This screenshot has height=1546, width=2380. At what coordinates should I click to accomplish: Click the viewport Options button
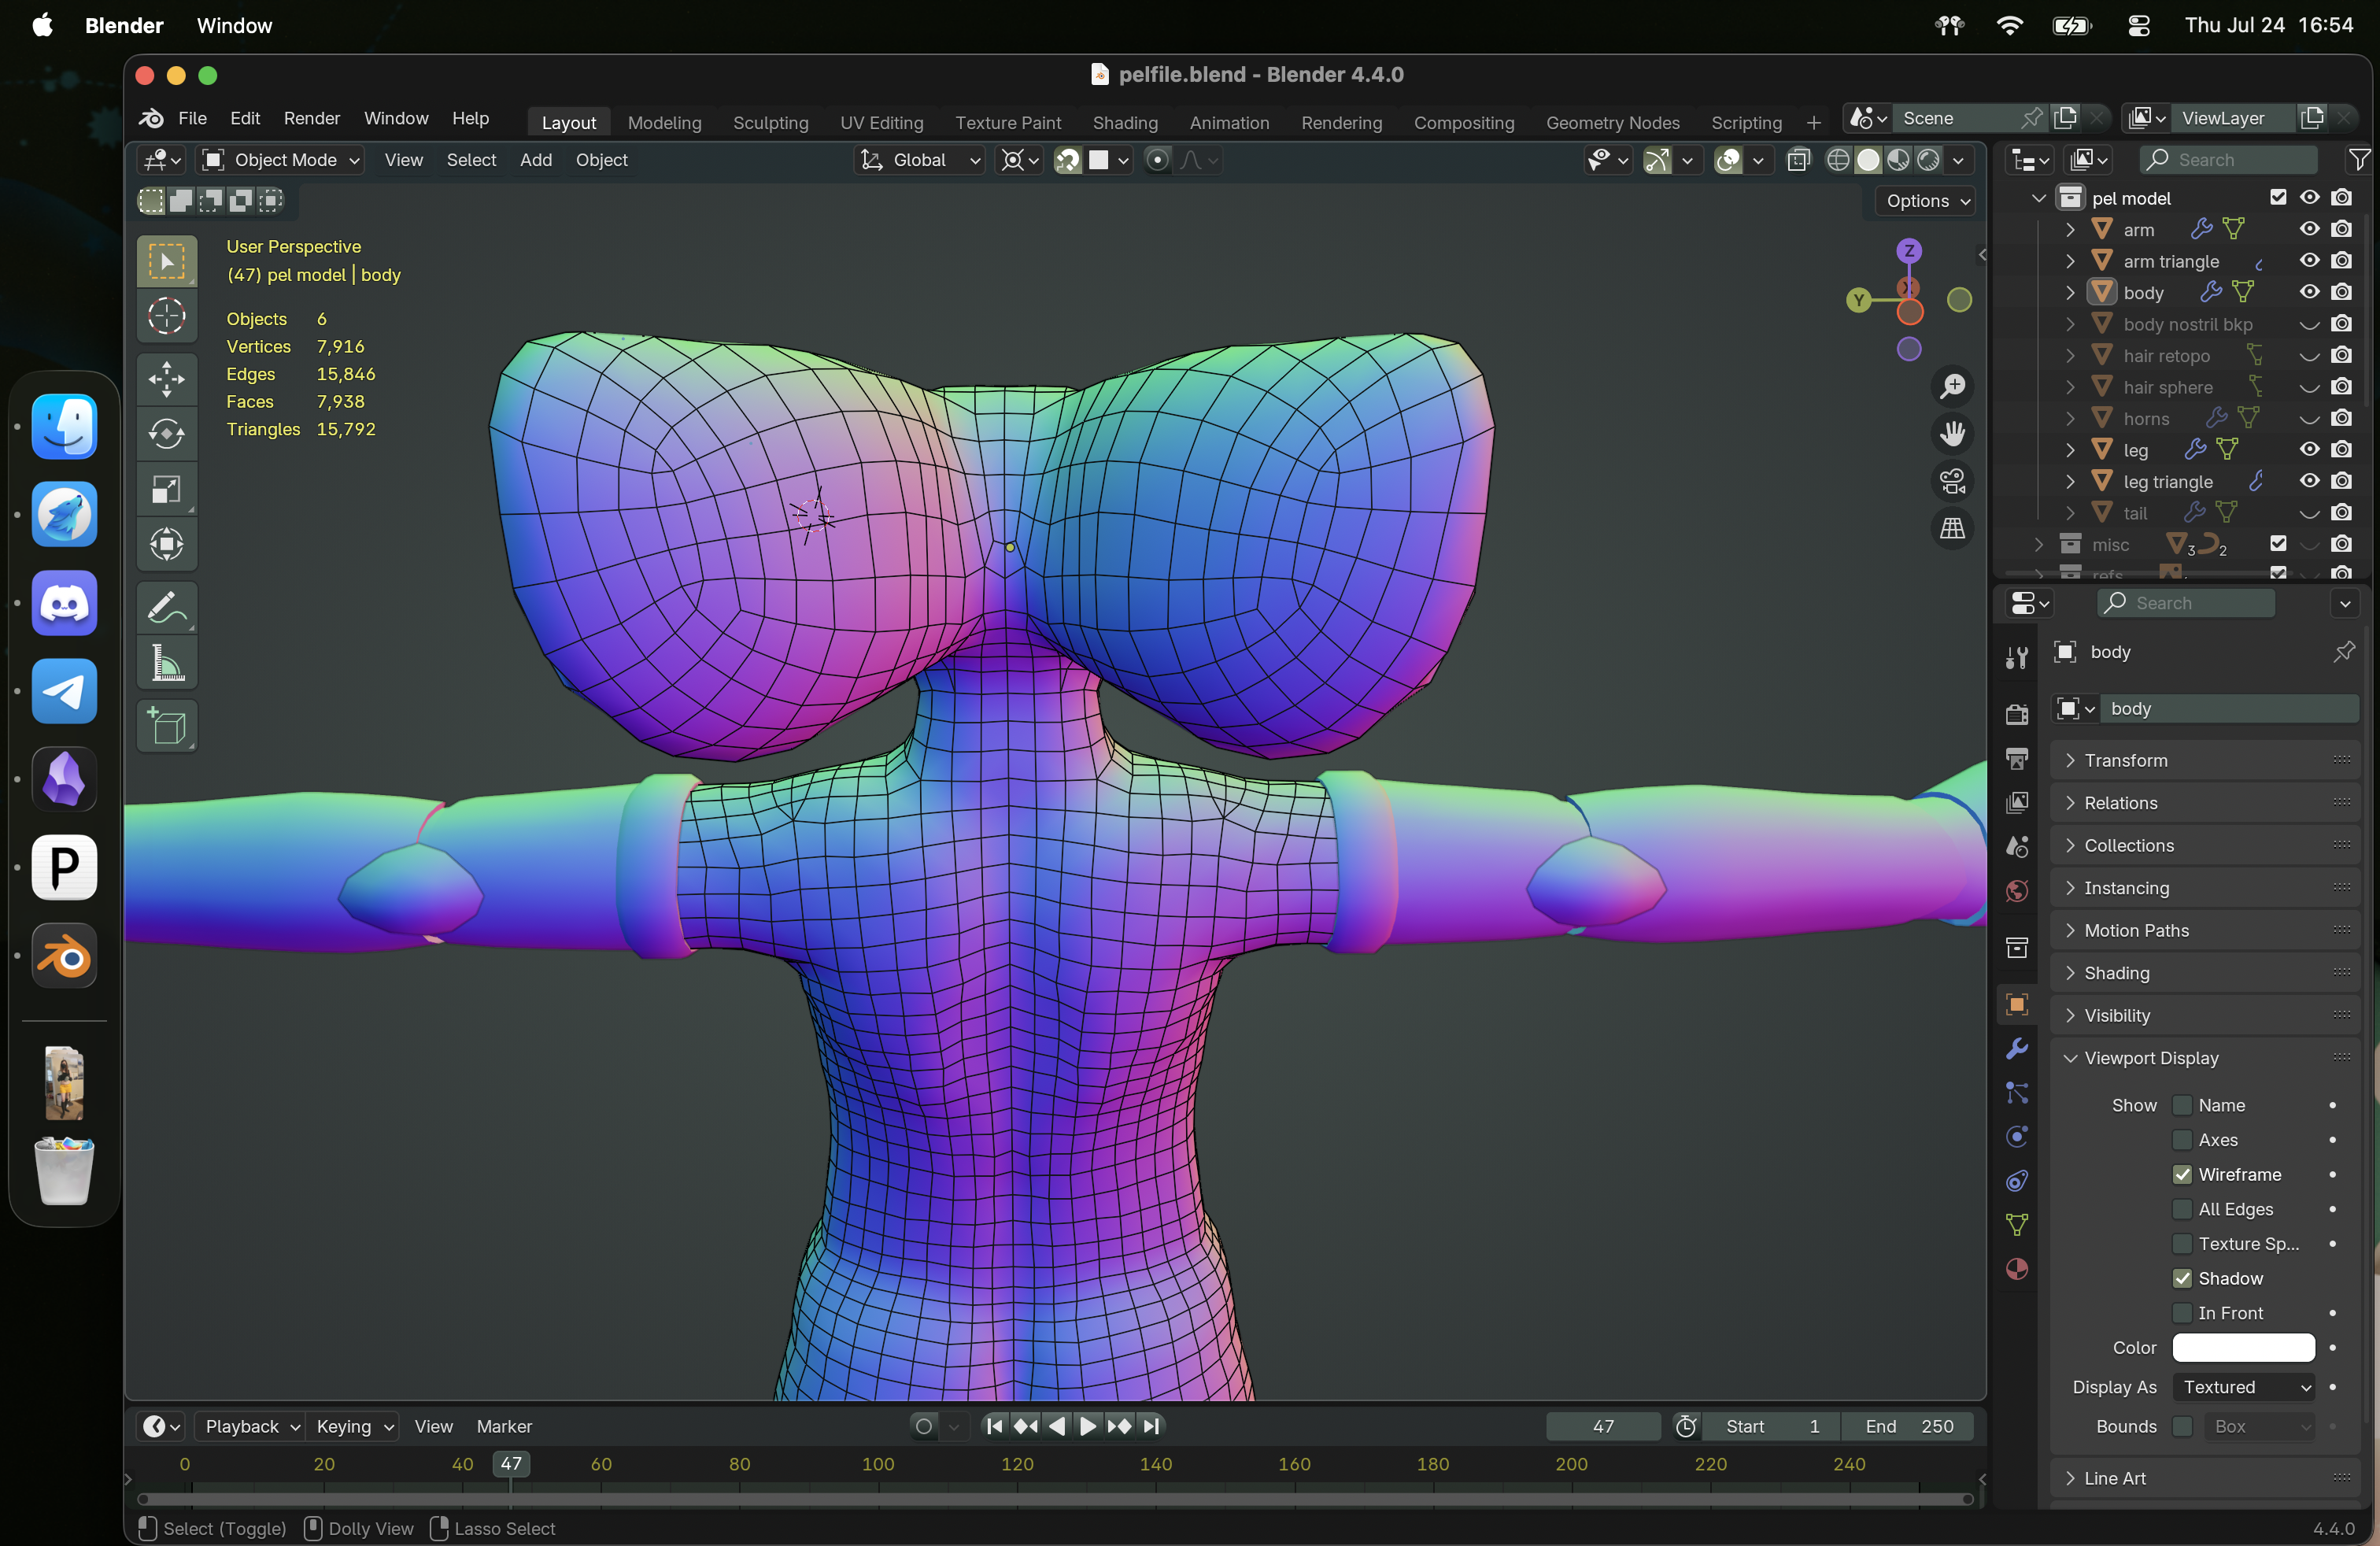1926,201
